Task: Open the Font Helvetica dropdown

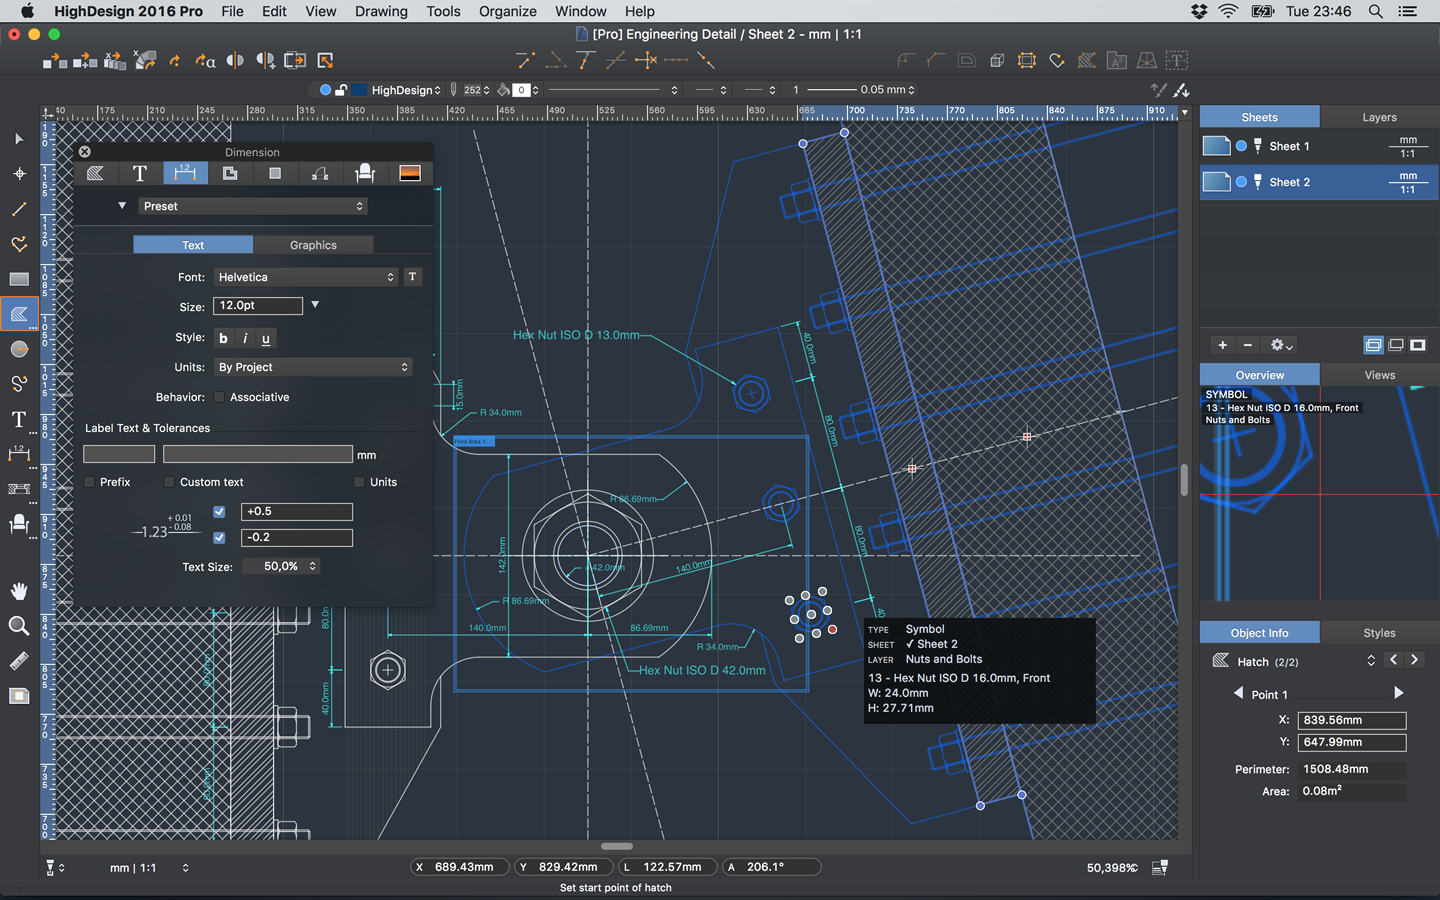Action: pos(306,277)
